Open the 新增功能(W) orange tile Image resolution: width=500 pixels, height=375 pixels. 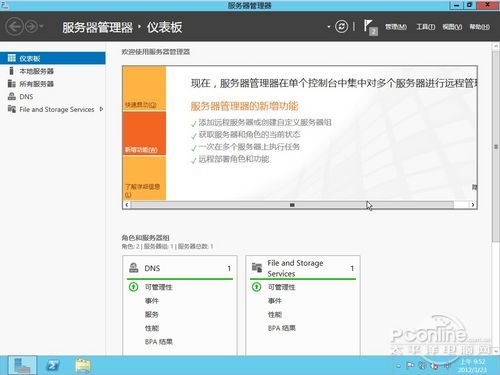coord(144,133)
